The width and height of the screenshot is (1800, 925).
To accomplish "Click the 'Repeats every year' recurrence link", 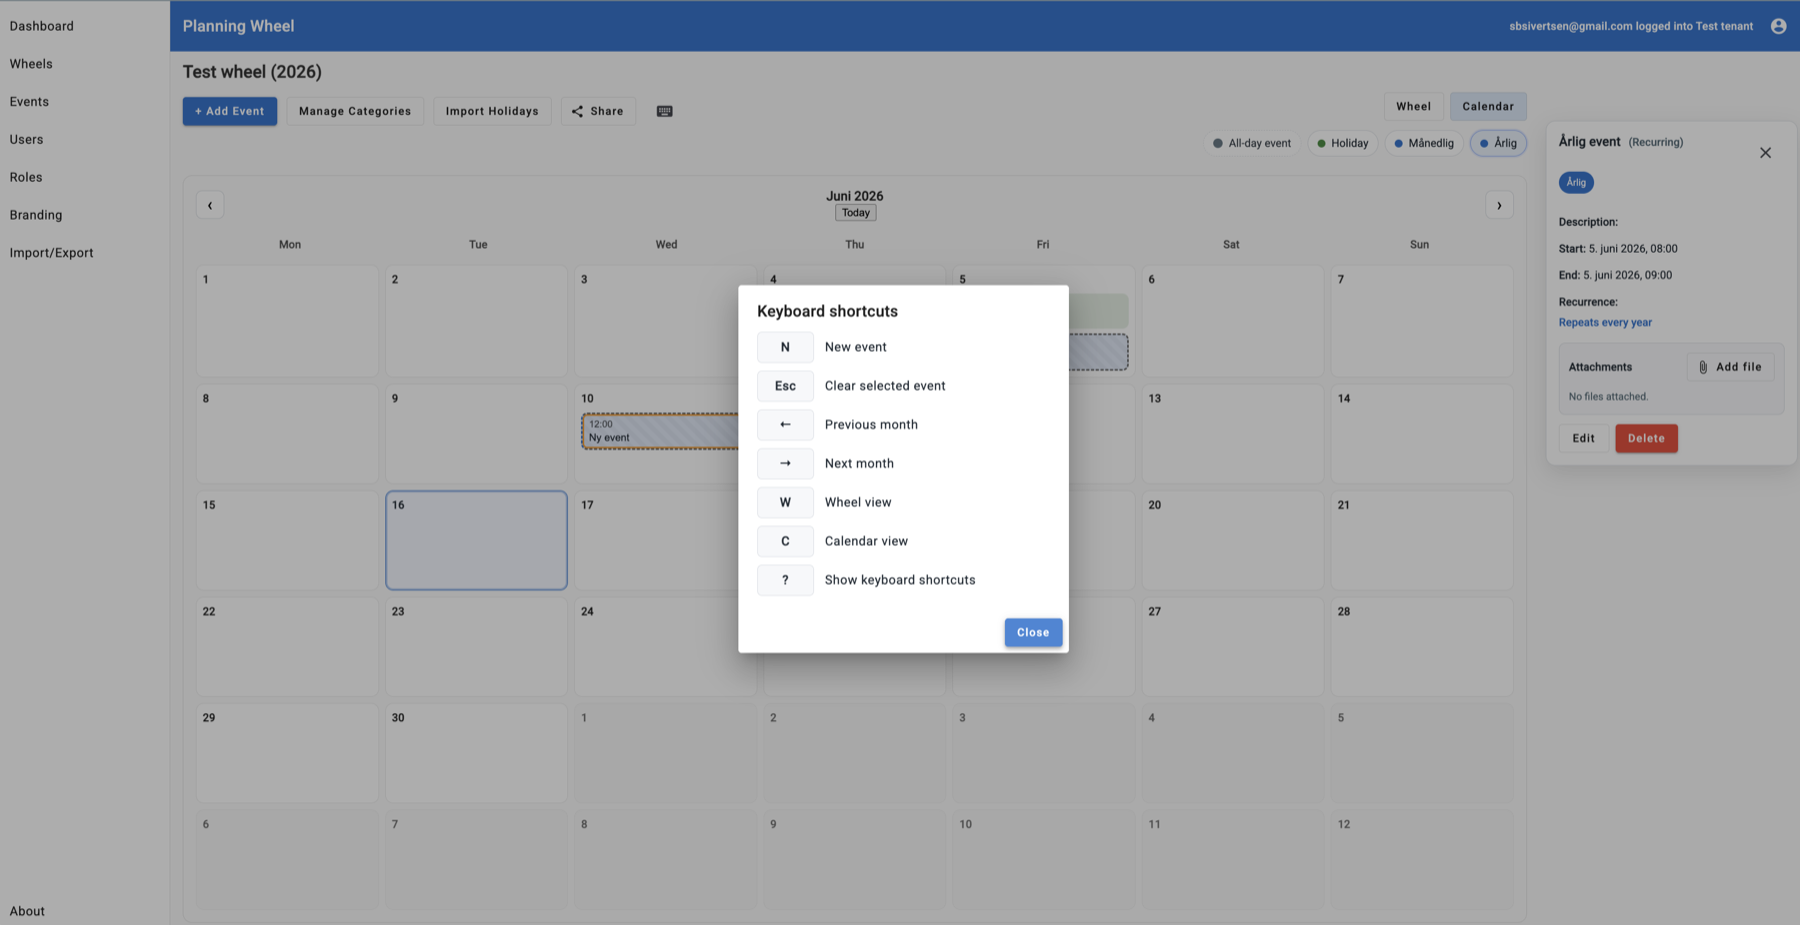I will pos(1605,323).
